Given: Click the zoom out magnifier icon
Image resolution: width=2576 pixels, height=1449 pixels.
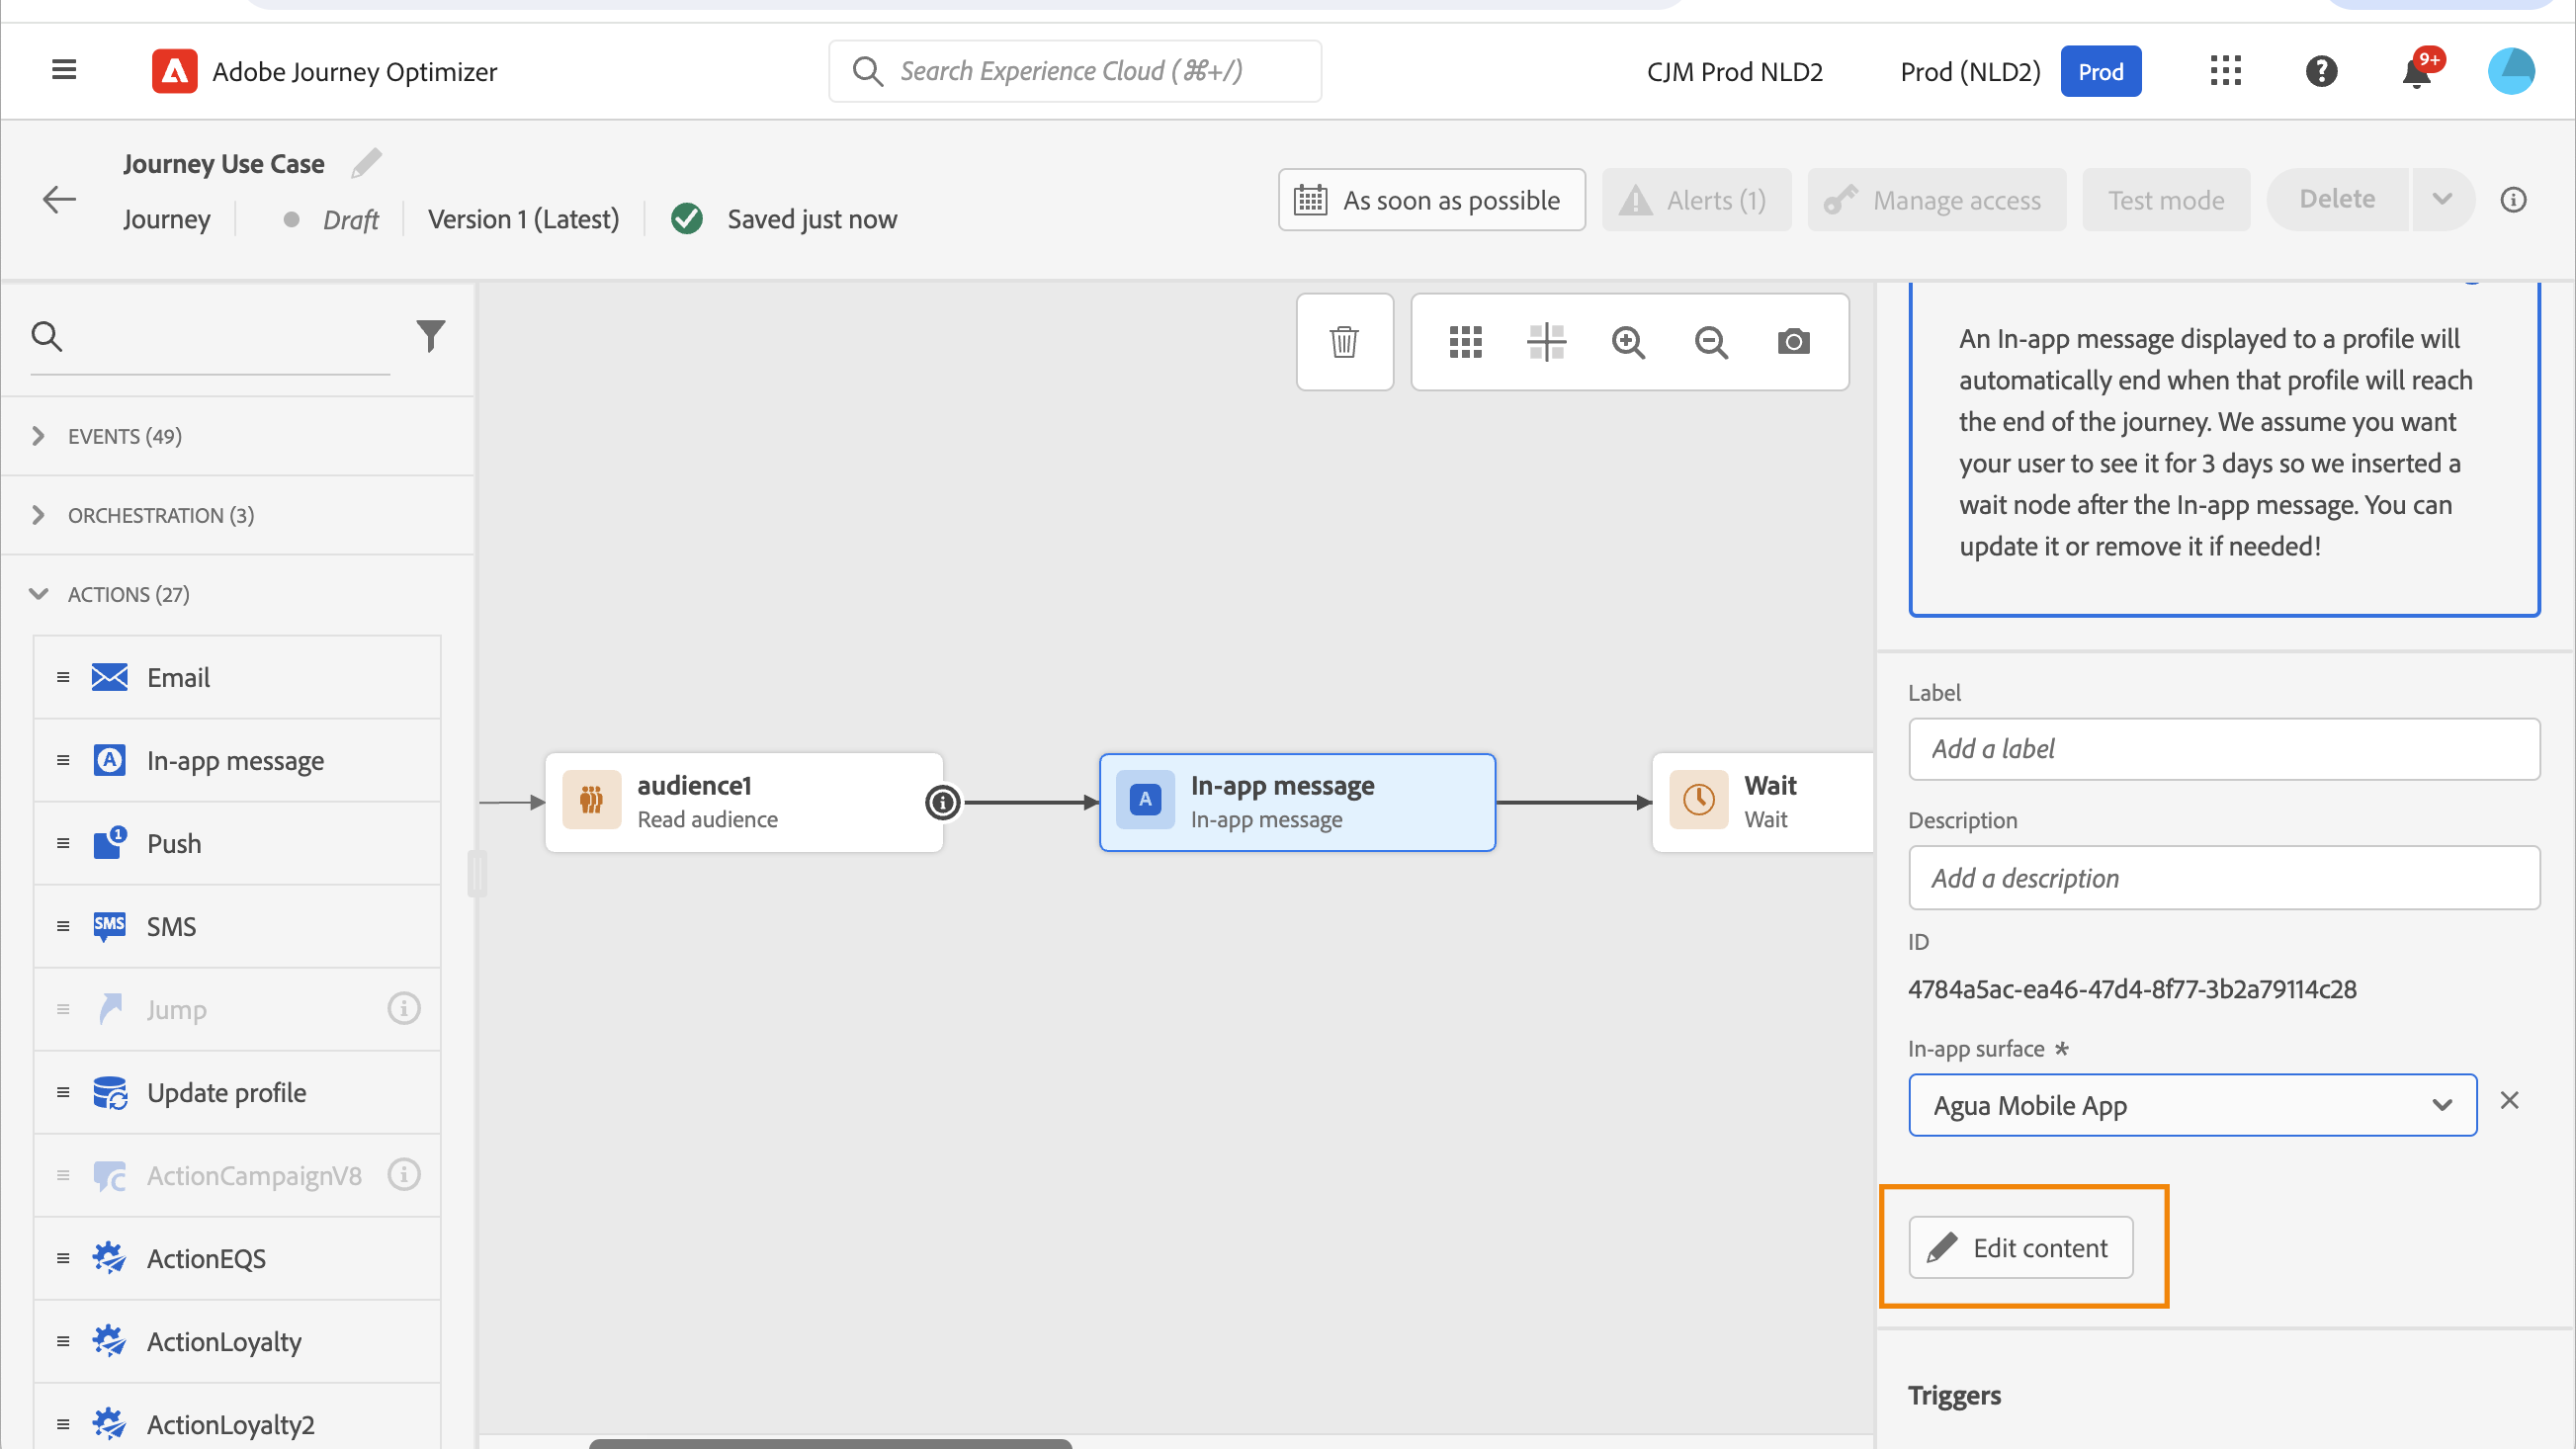Looking at the screenshot, I should point(1711,342).
